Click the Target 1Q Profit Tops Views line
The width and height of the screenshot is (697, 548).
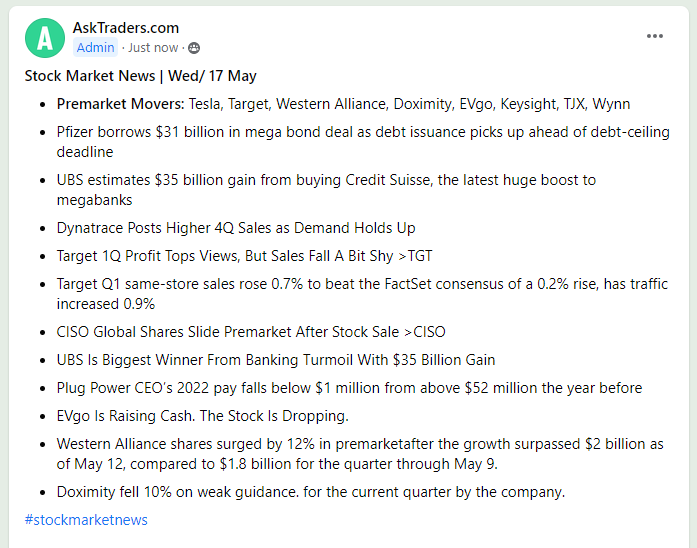pos(245,256)
